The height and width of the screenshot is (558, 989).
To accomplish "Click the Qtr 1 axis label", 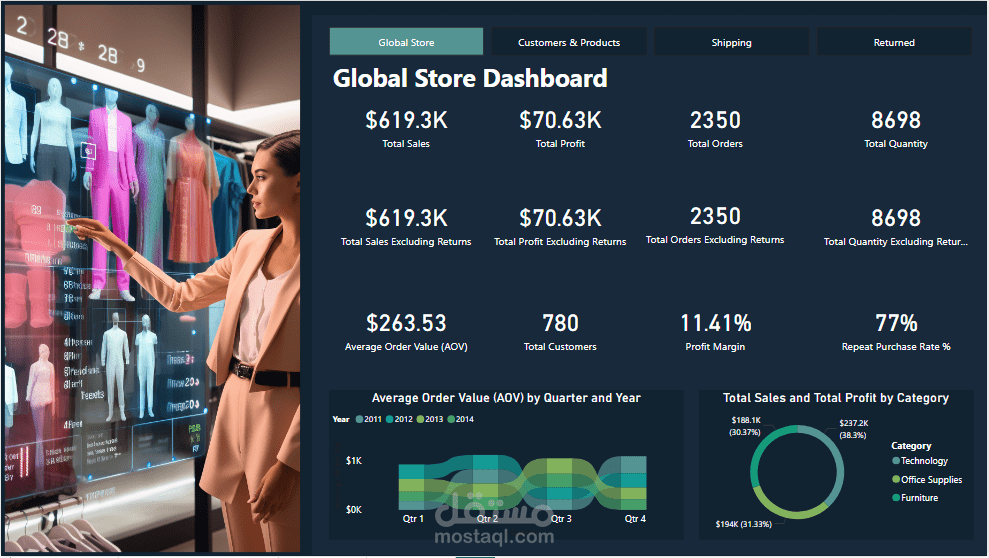I will (413, 518).
